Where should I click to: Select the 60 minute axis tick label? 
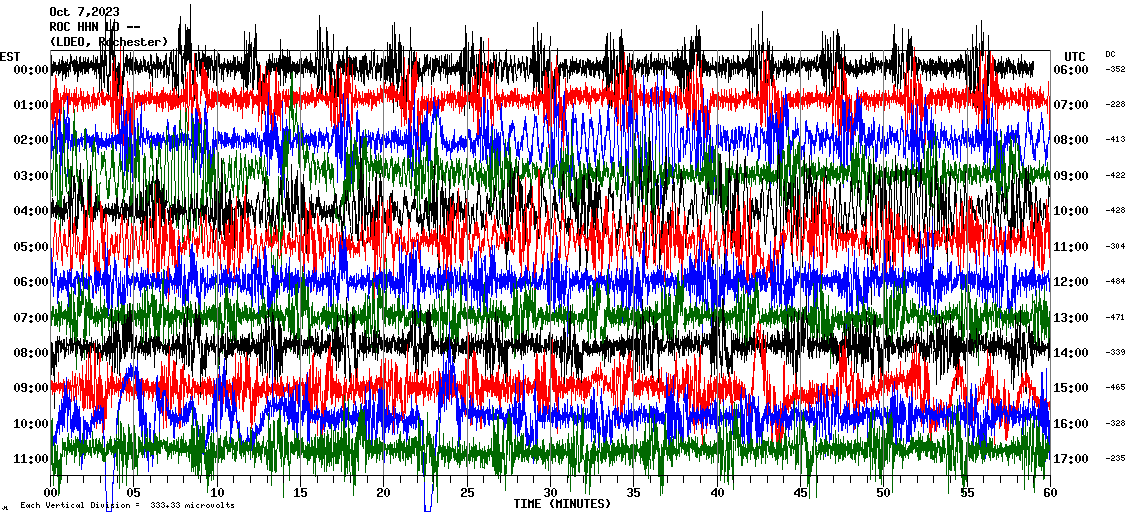(1048, 493)
